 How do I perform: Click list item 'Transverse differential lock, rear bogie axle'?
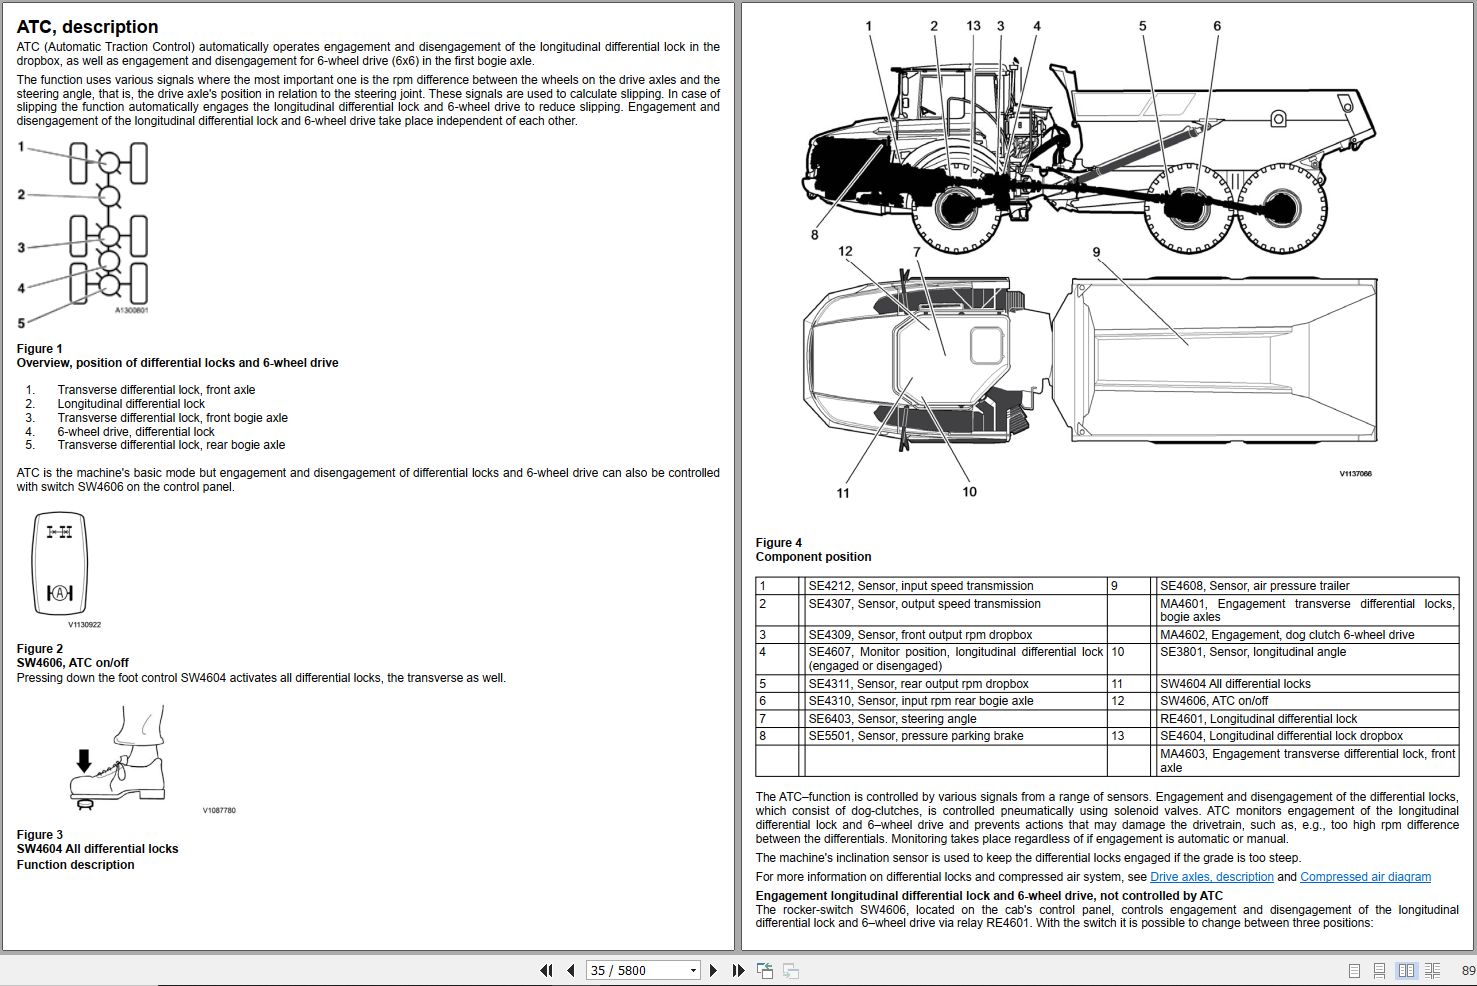171,445
